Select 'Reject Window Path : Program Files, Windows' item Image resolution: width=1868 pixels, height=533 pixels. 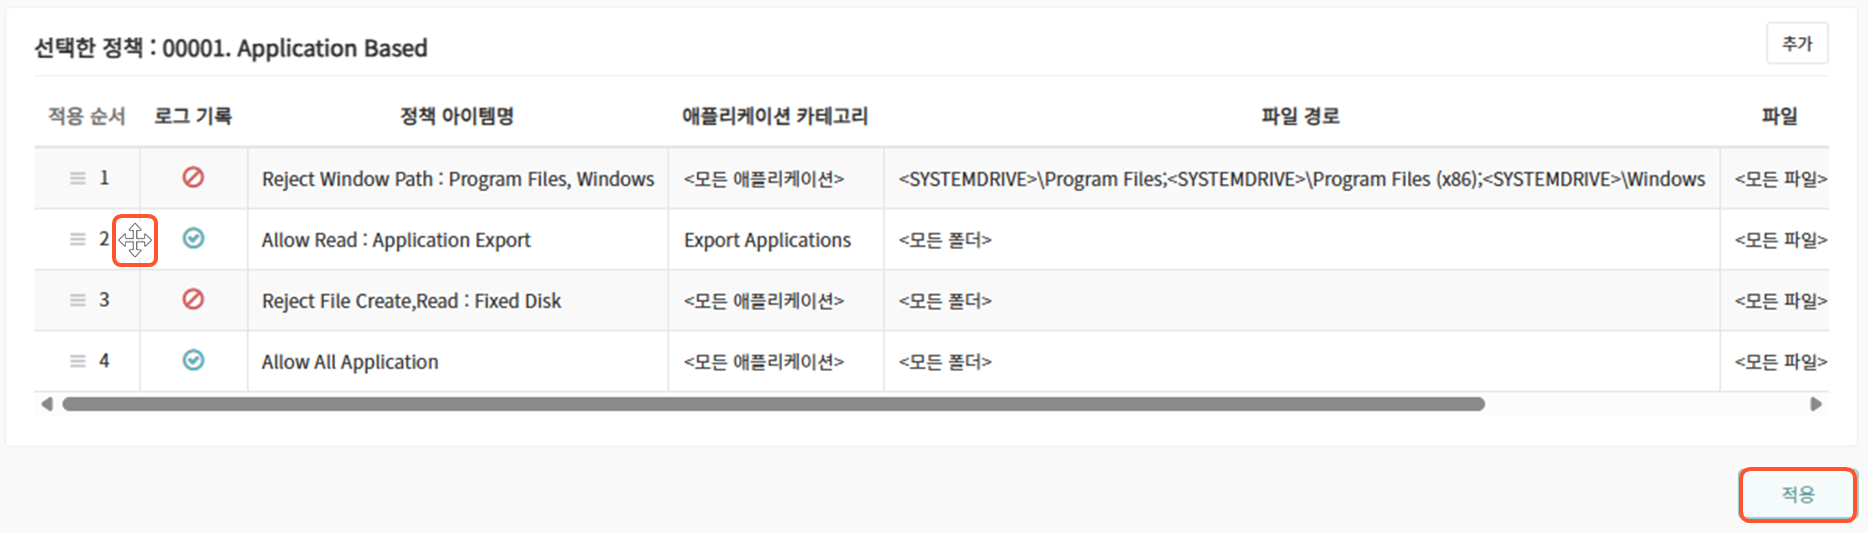[x=457, y=179]
